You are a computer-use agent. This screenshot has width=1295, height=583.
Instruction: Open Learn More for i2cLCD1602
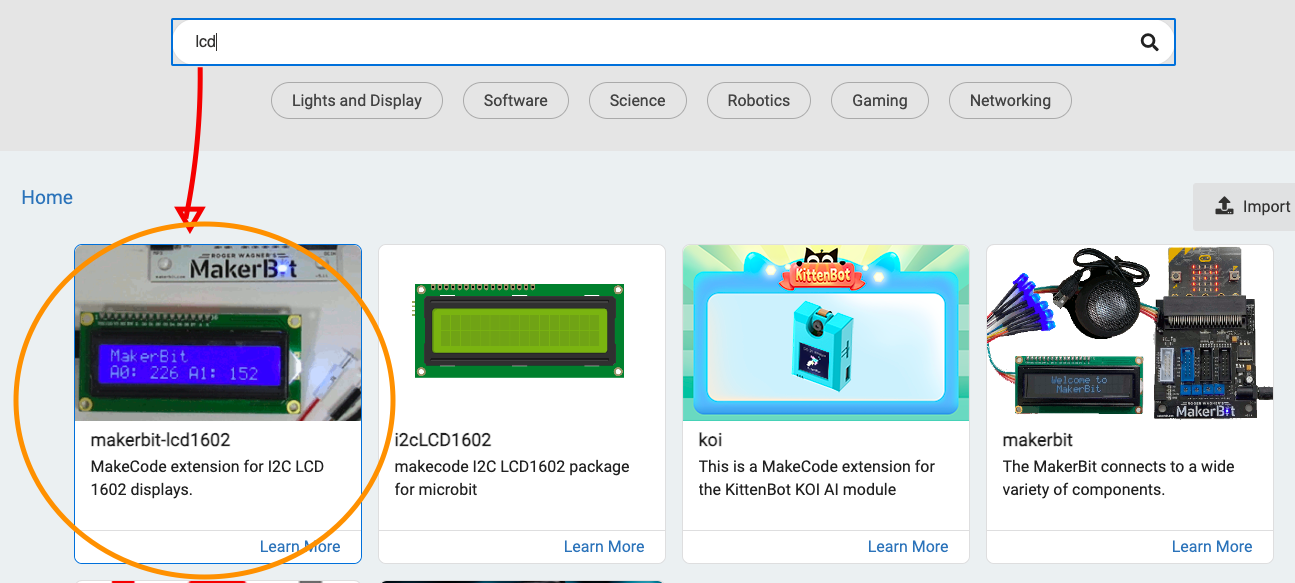(604, 546)
